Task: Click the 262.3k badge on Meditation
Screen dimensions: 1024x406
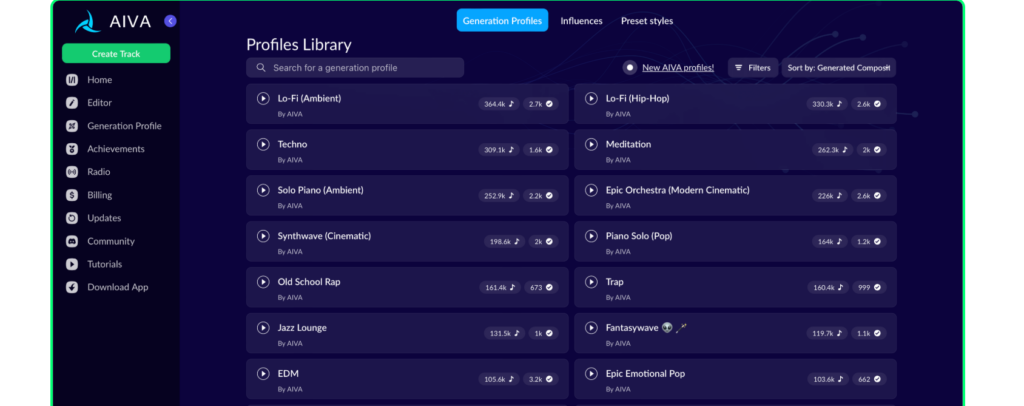Action: tap(833, 149)
